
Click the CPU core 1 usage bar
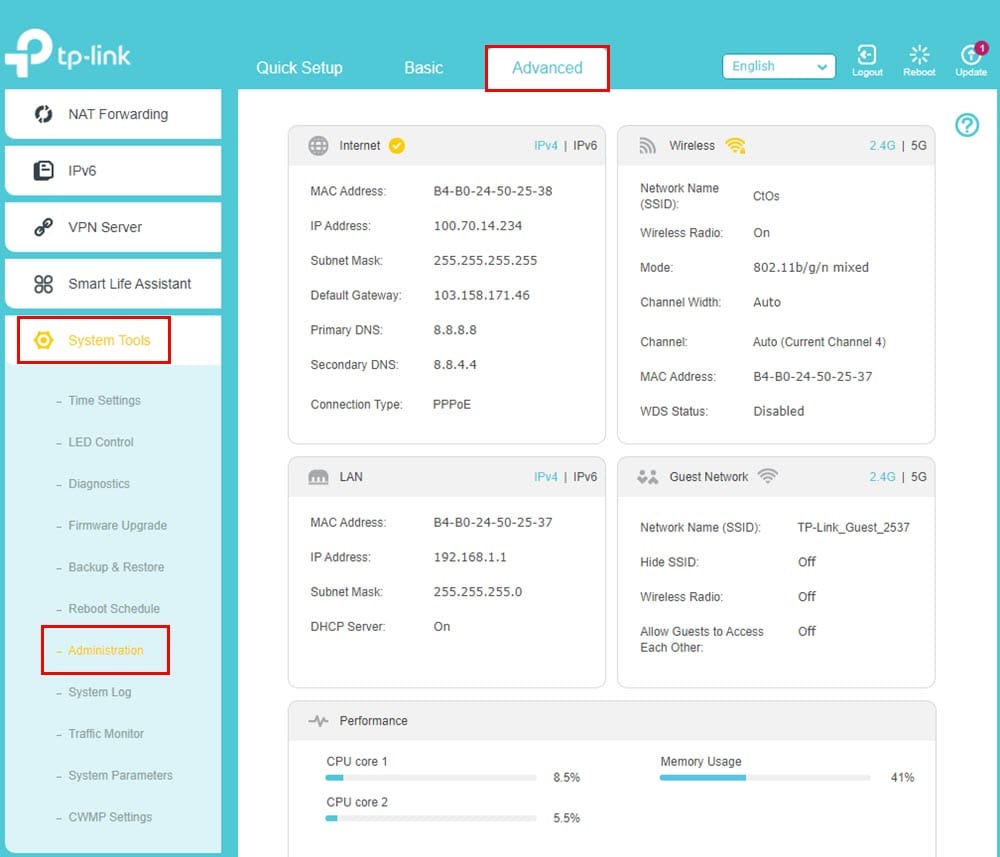pos(430,777)
